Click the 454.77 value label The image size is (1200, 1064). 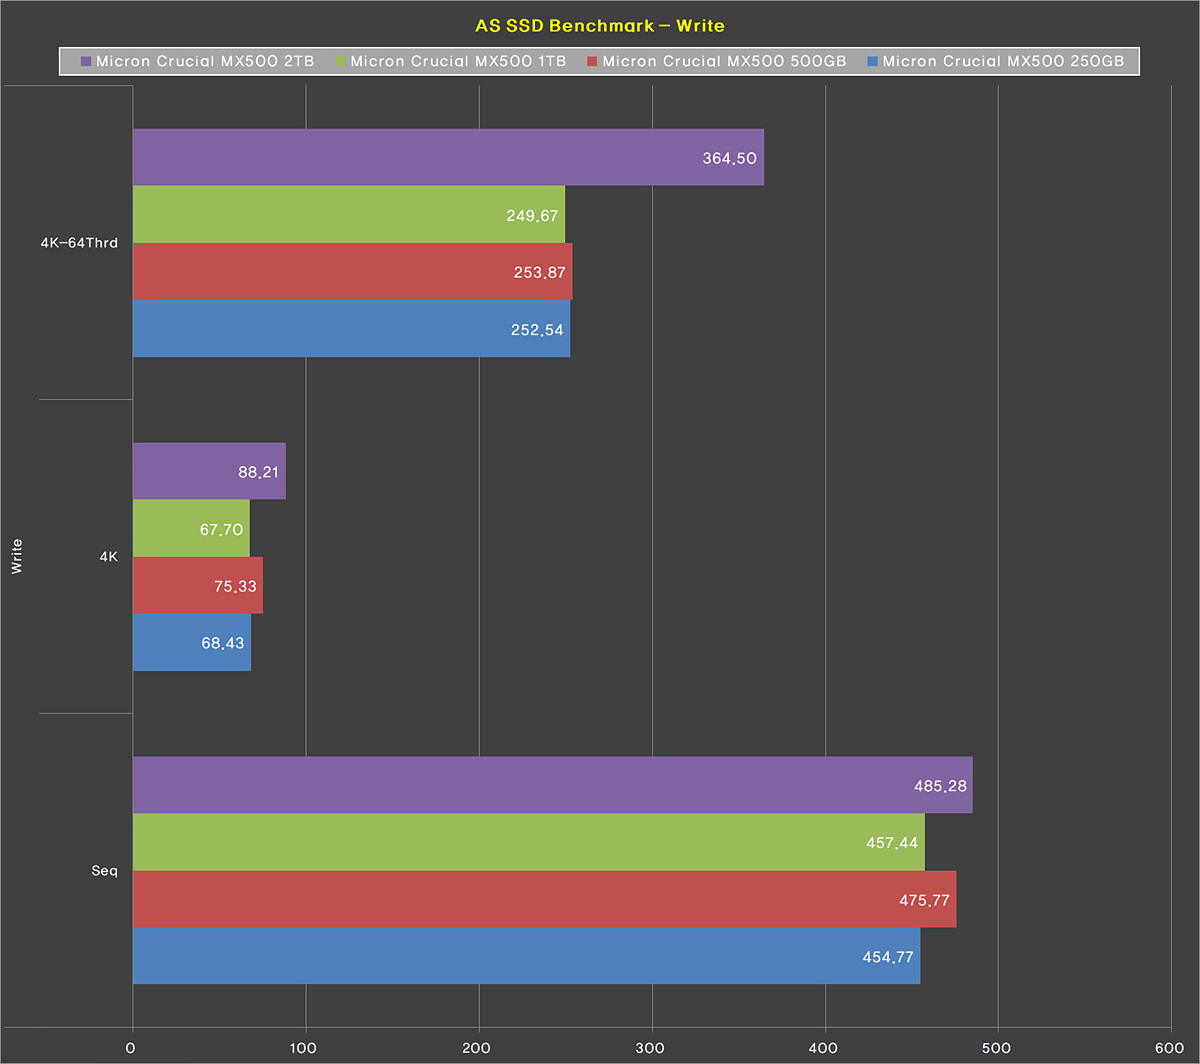(887, 957)
